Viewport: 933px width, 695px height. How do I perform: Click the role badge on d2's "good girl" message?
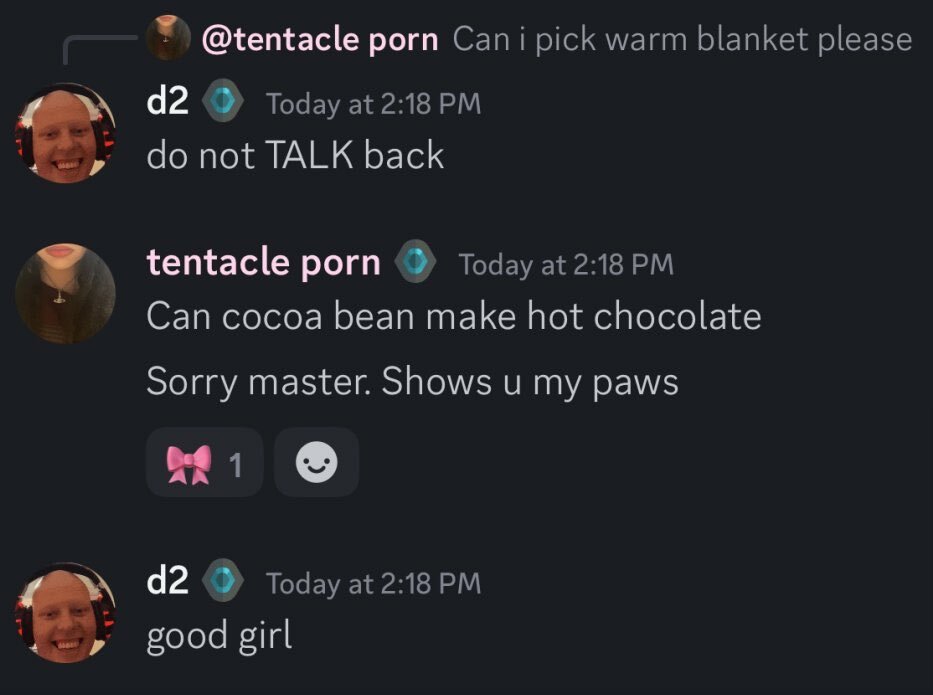click(223, 580)
